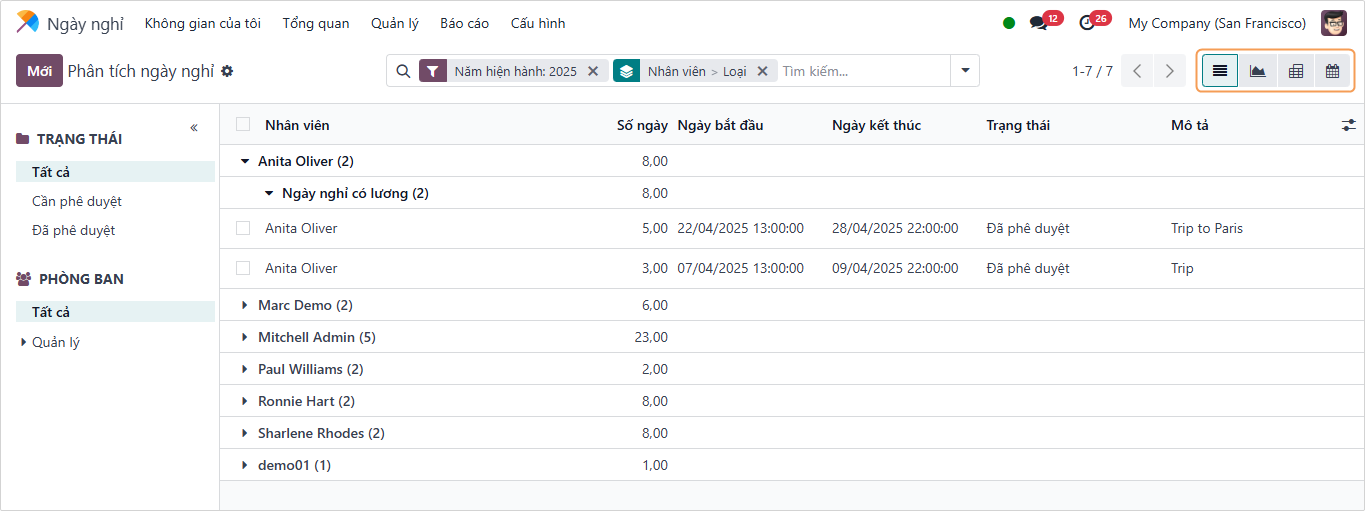
Task: Switch to pivot table view
Action: (x=1295, y=71)
